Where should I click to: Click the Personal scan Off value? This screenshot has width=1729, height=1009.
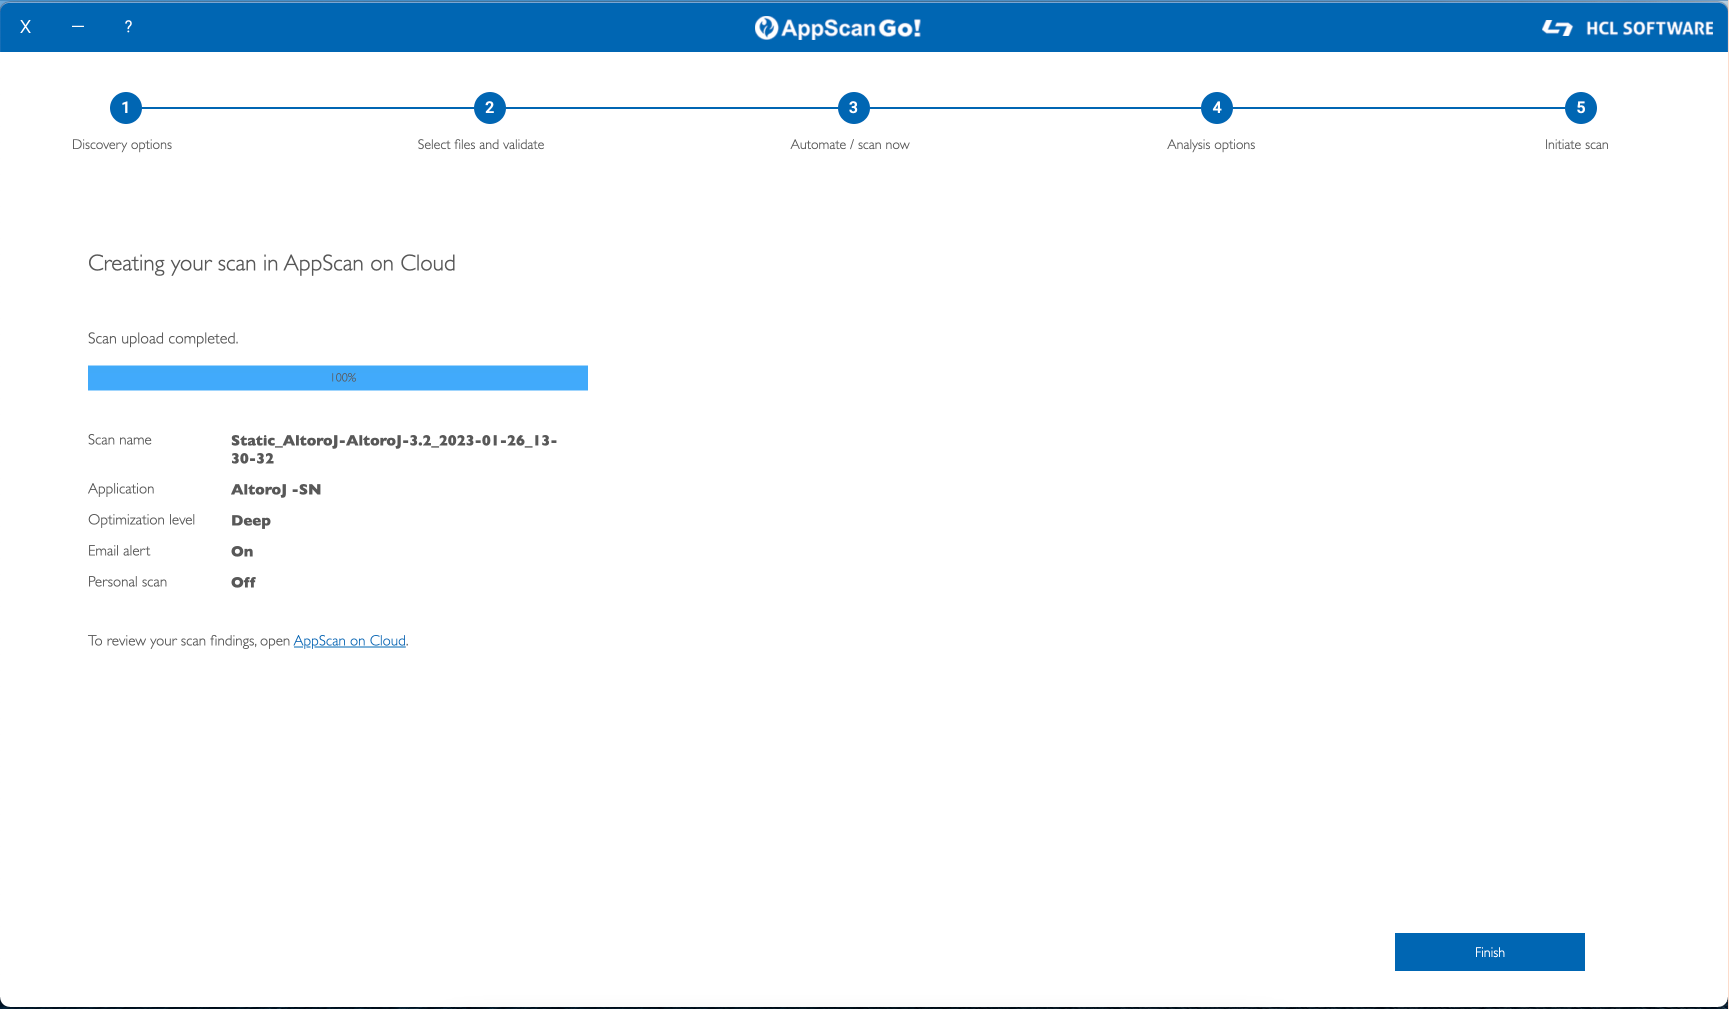[x=243, y=582]
